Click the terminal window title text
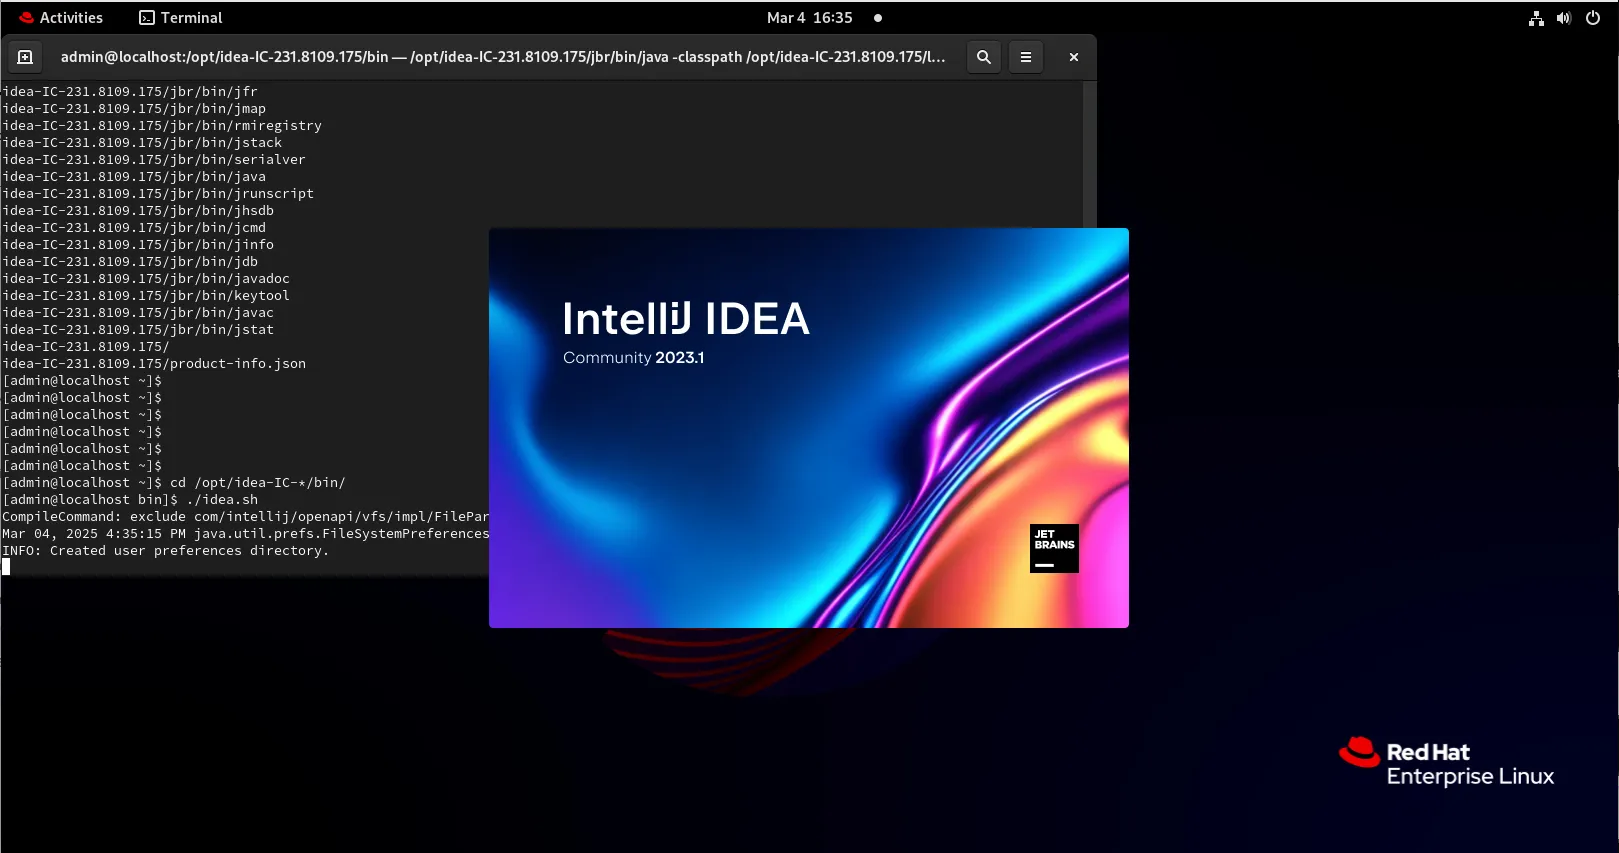Image resolution: width=1619 pixels, height=853 pixels. [x=503, y=57]
